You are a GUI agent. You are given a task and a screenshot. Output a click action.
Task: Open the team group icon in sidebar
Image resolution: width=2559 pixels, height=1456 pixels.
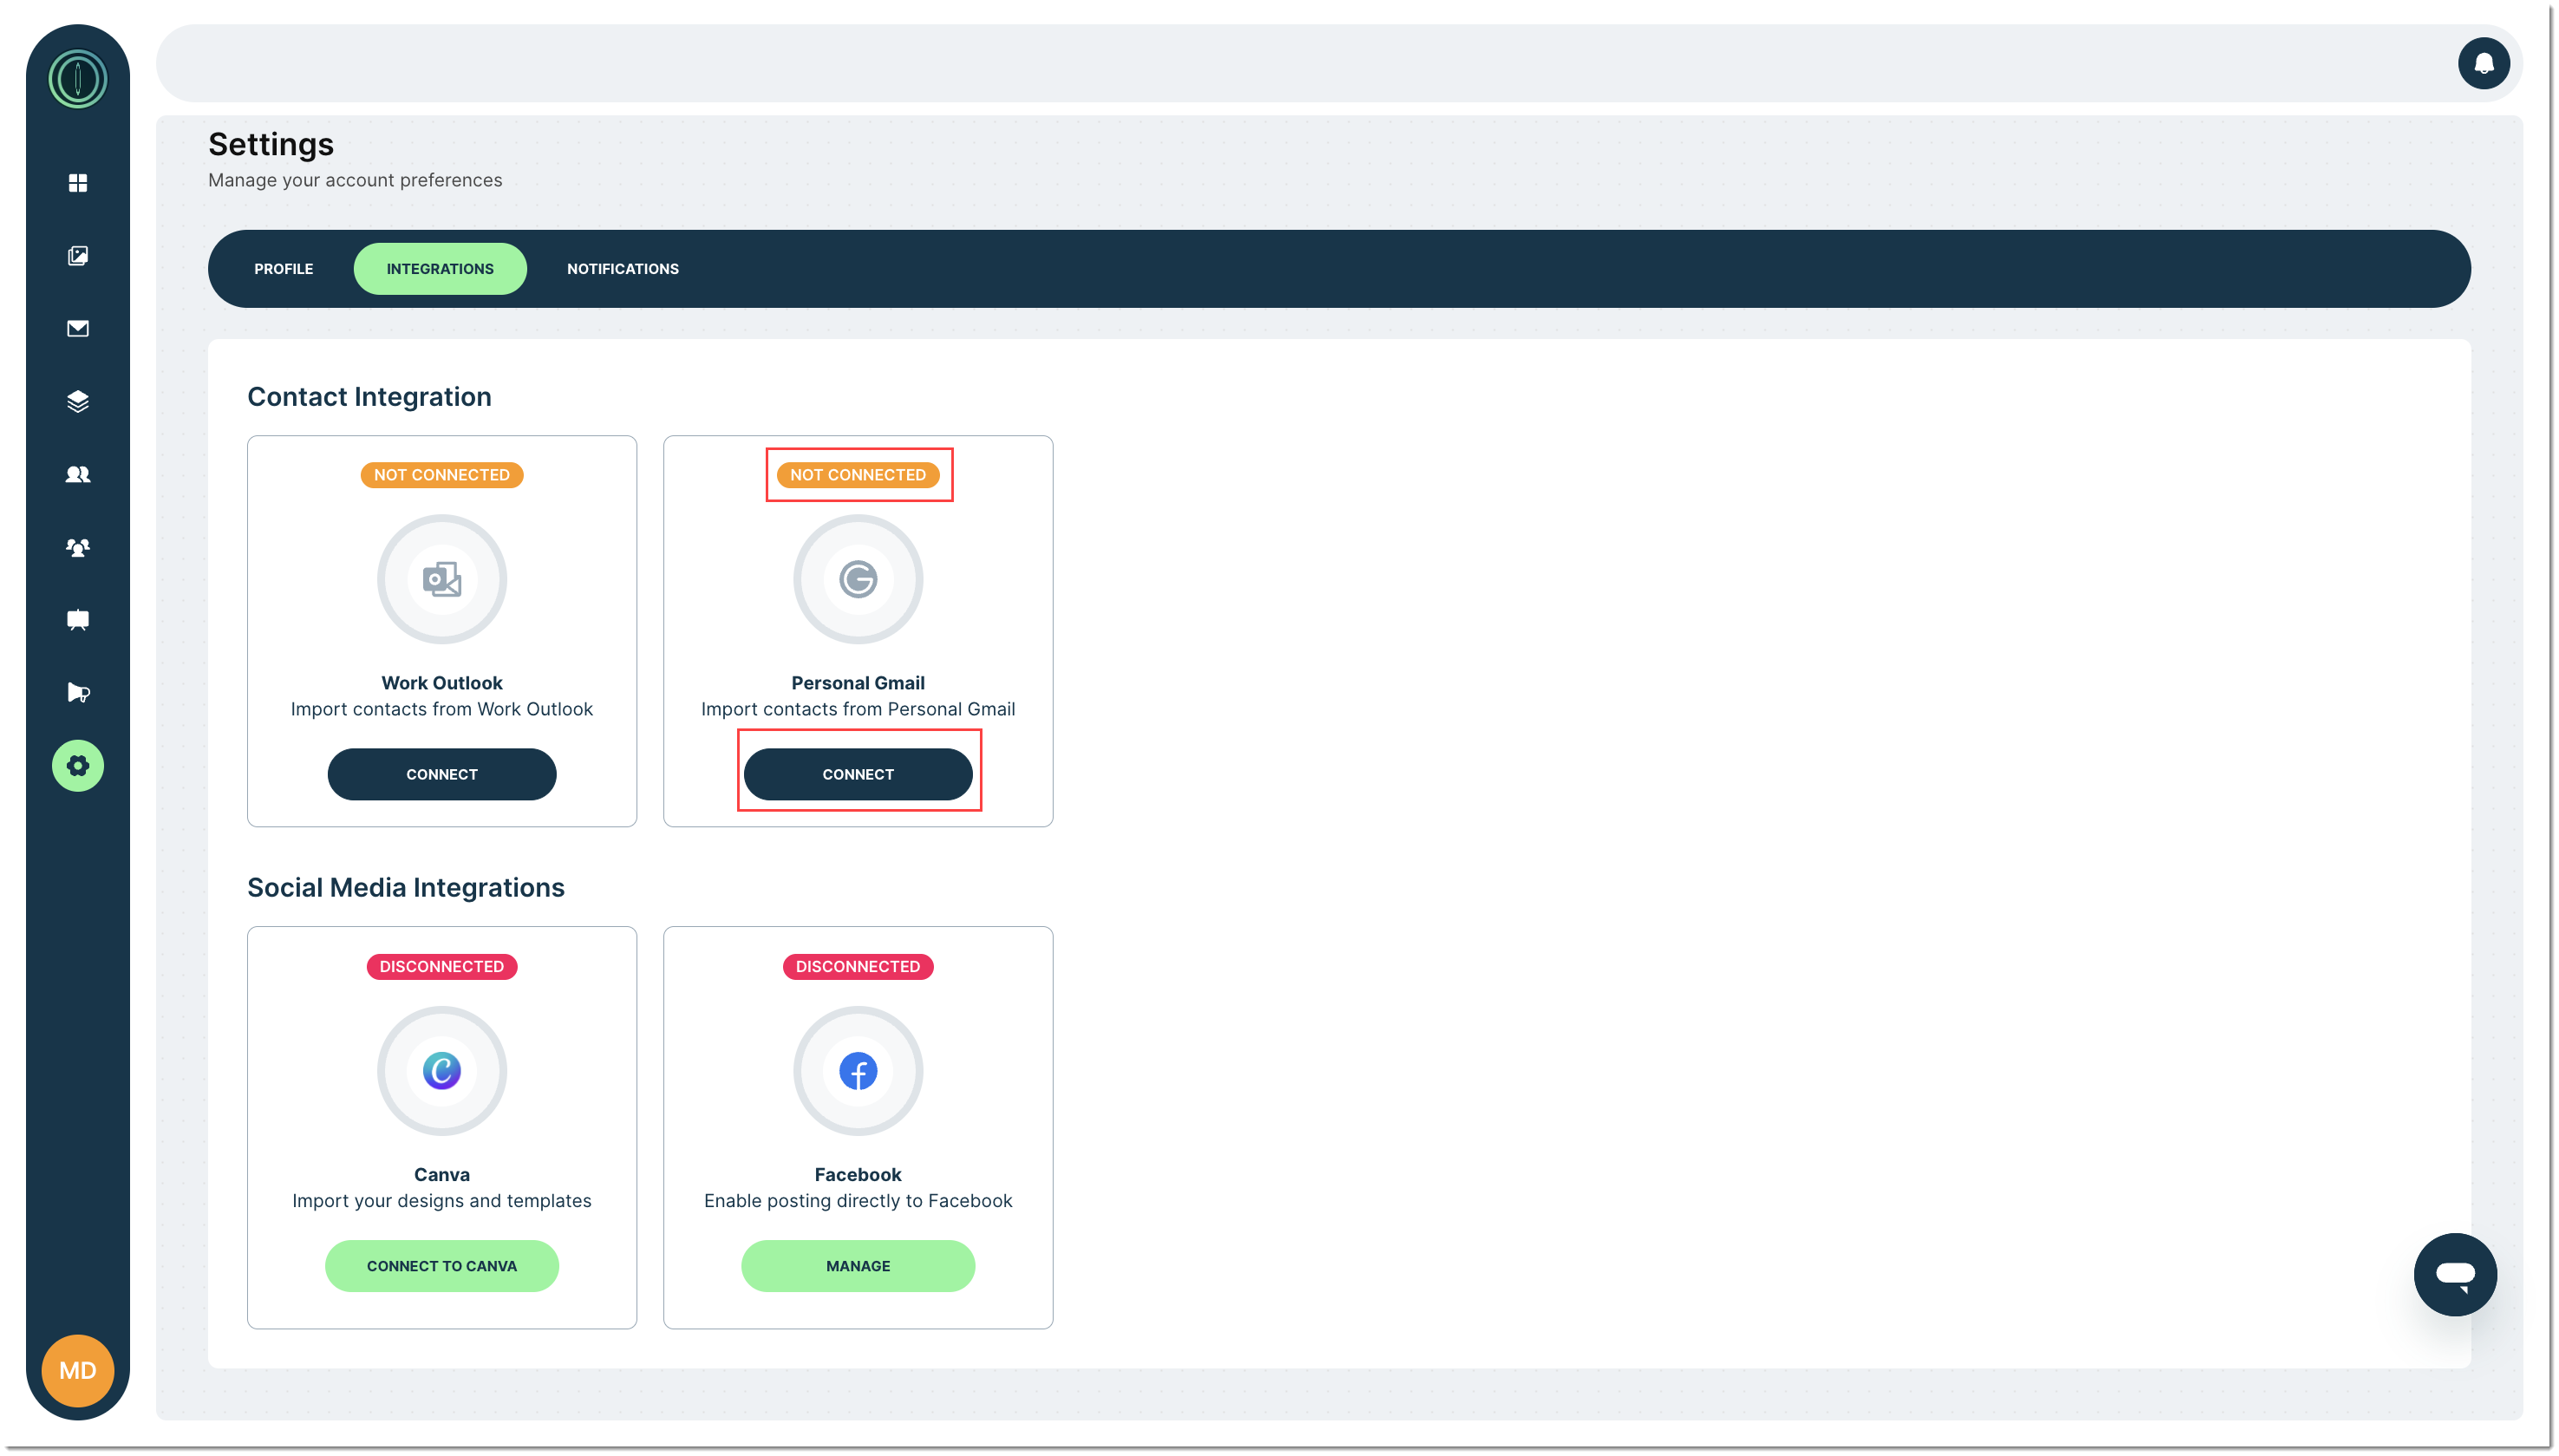coord(78,547)
